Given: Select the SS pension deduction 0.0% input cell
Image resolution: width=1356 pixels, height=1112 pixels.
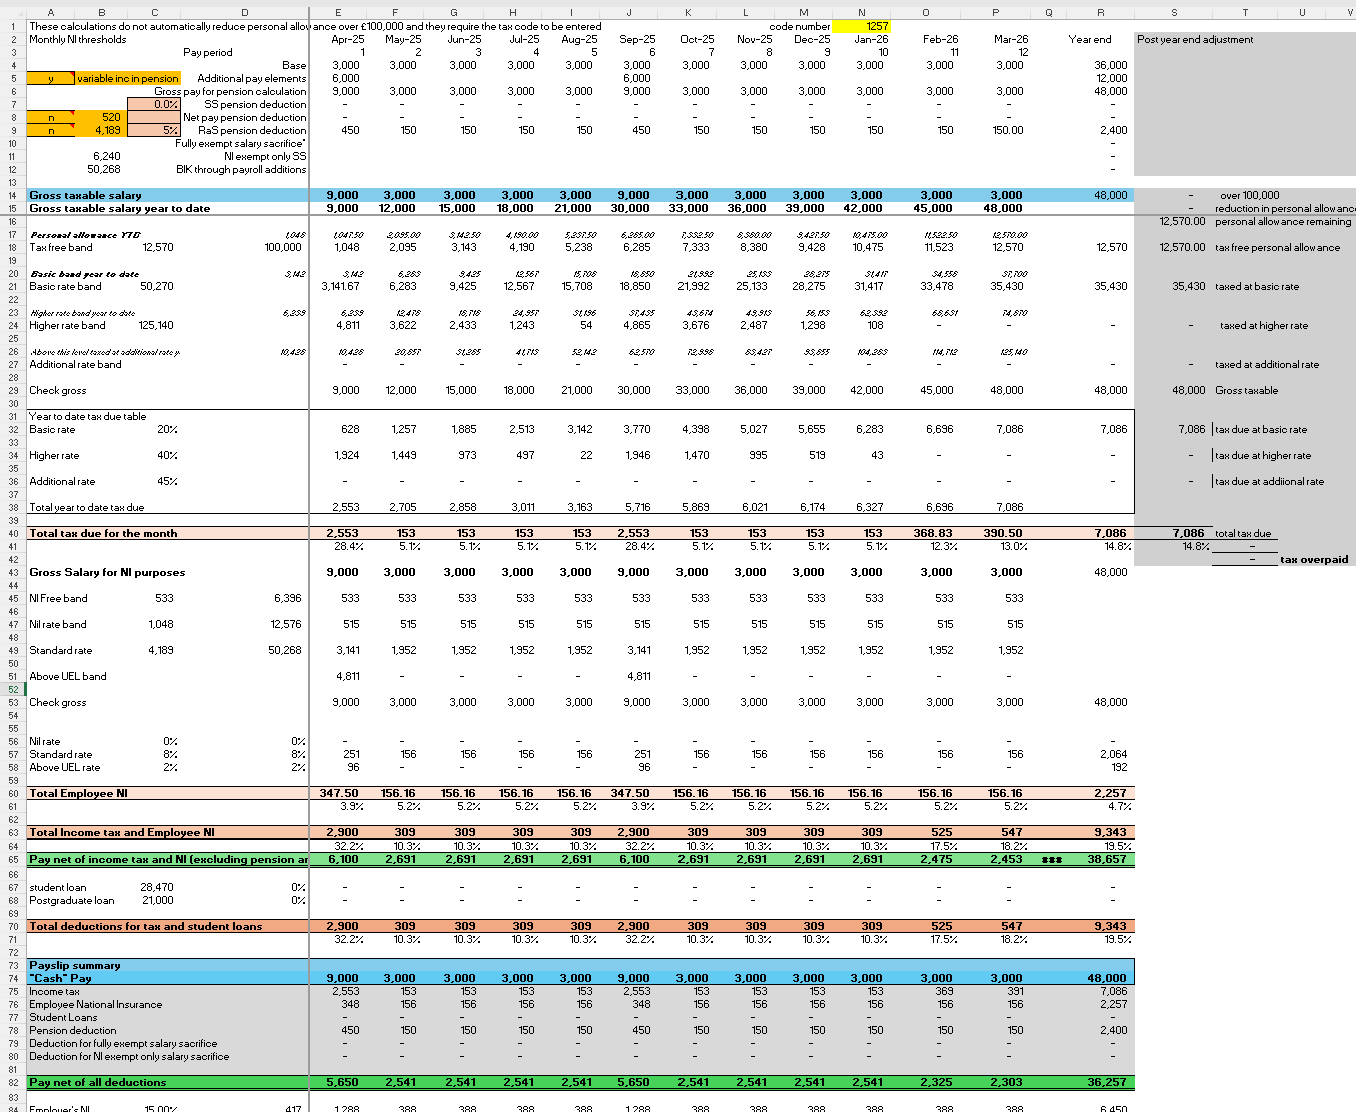Looking at the screenshot, I should pyautogui.click(x=154, y=104).
